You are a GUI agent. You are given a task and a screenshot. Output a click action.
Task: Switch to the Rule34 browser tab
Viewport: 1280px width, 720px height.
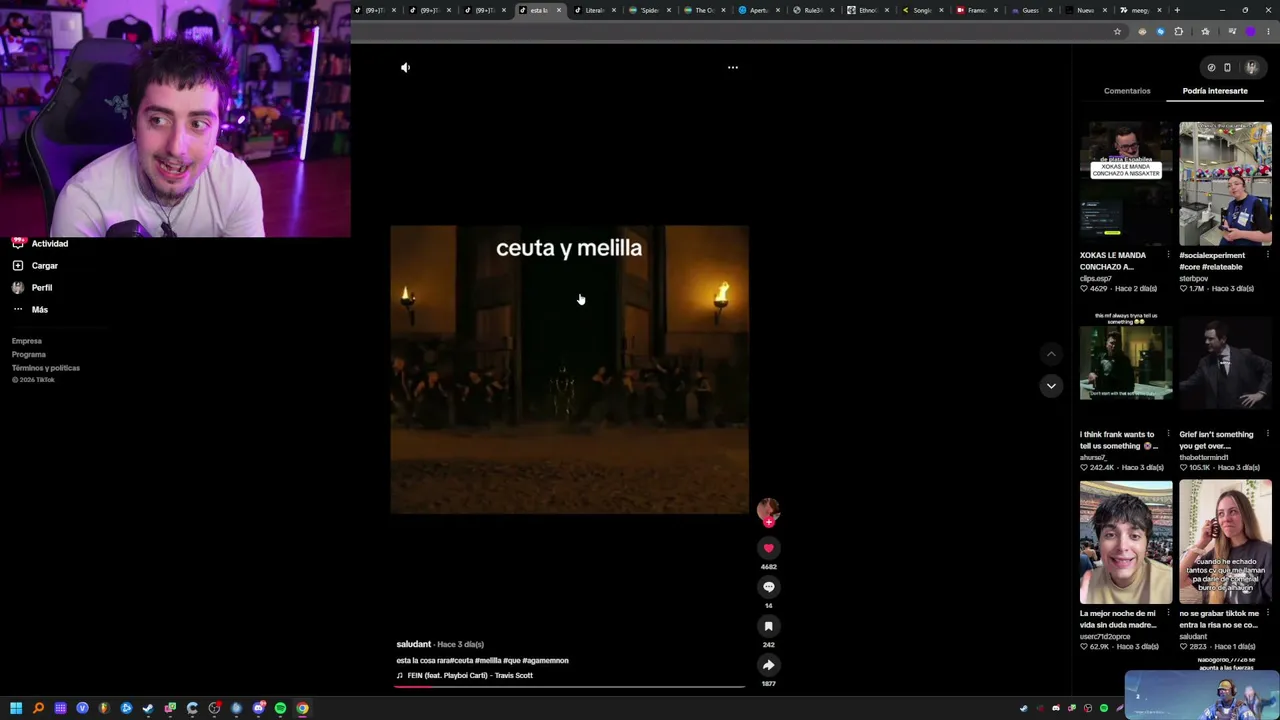[x=813, y=10]
